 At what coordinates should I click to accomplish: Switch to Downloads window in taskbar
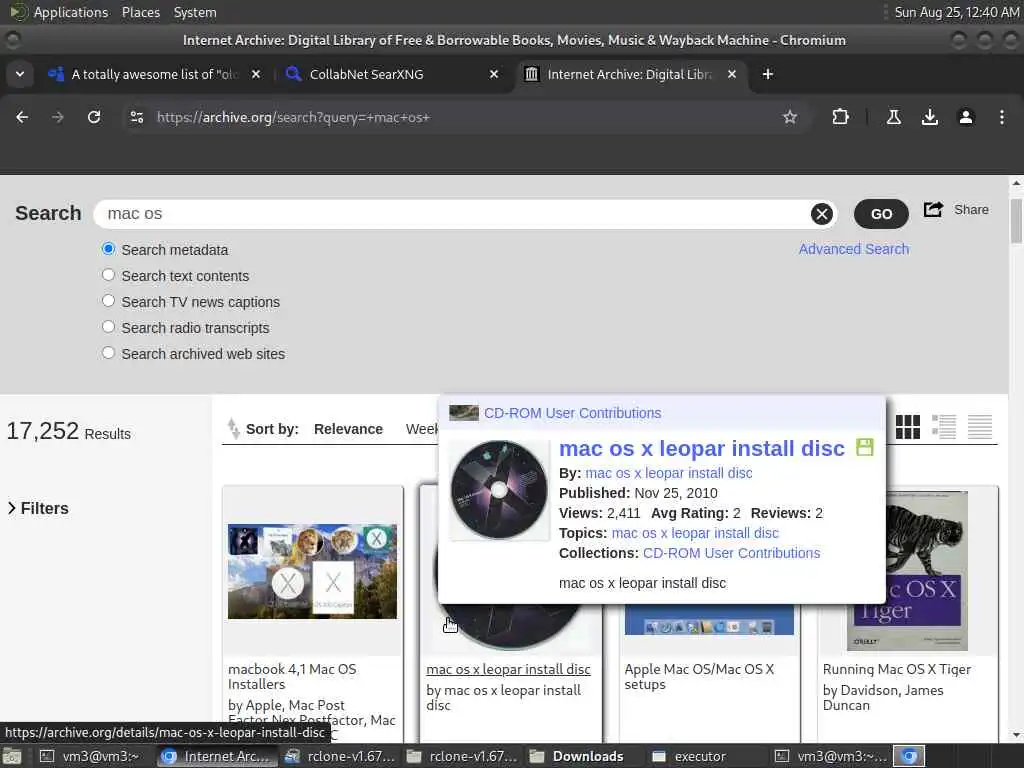[x=577, y=756]
